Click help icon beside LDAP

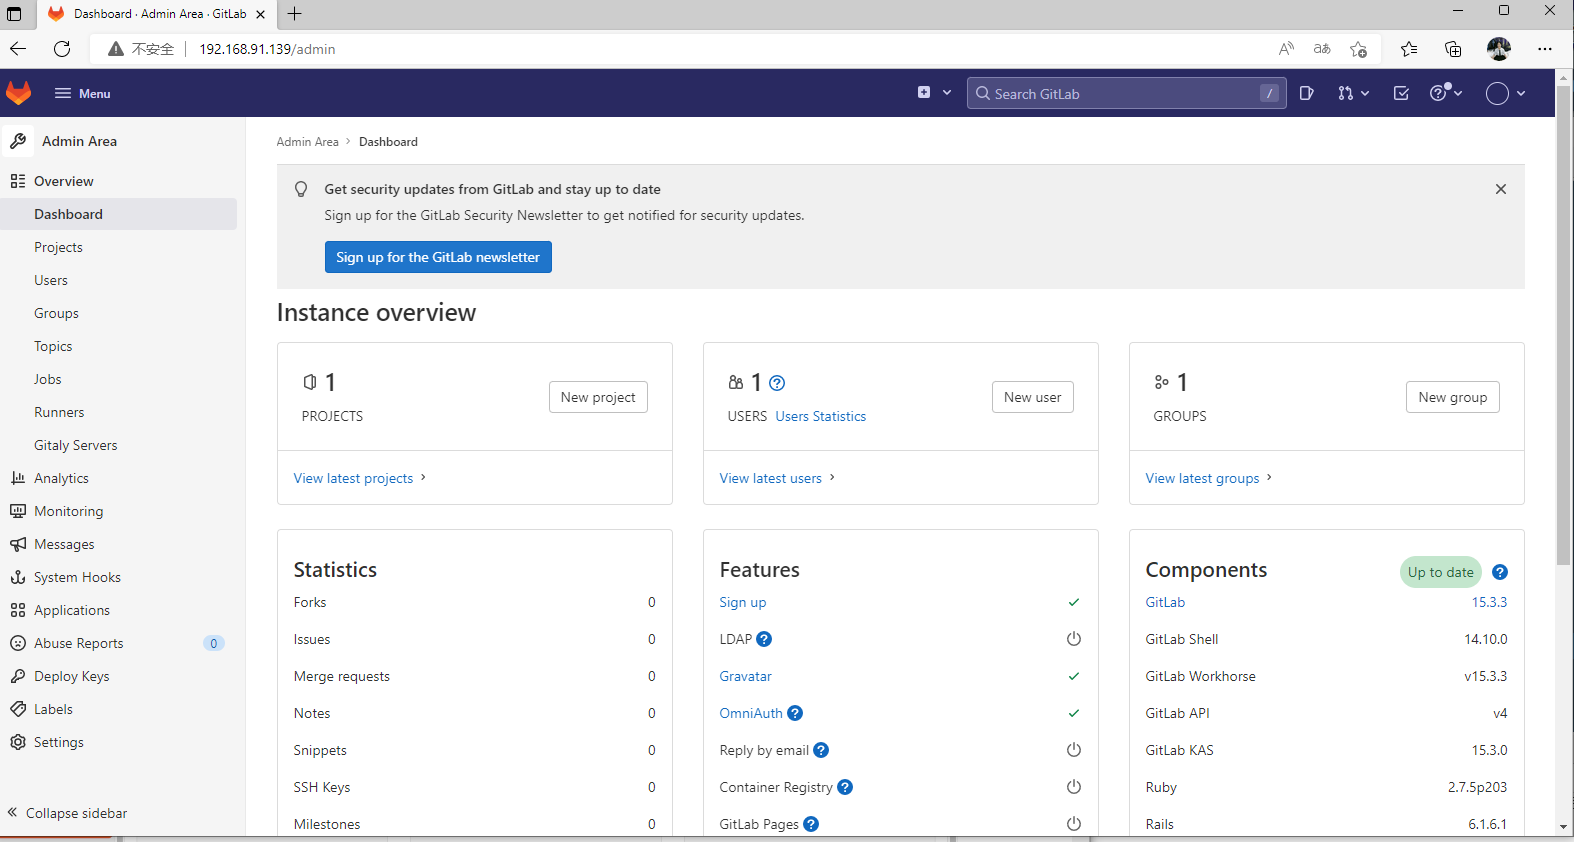tap(764, 639)
